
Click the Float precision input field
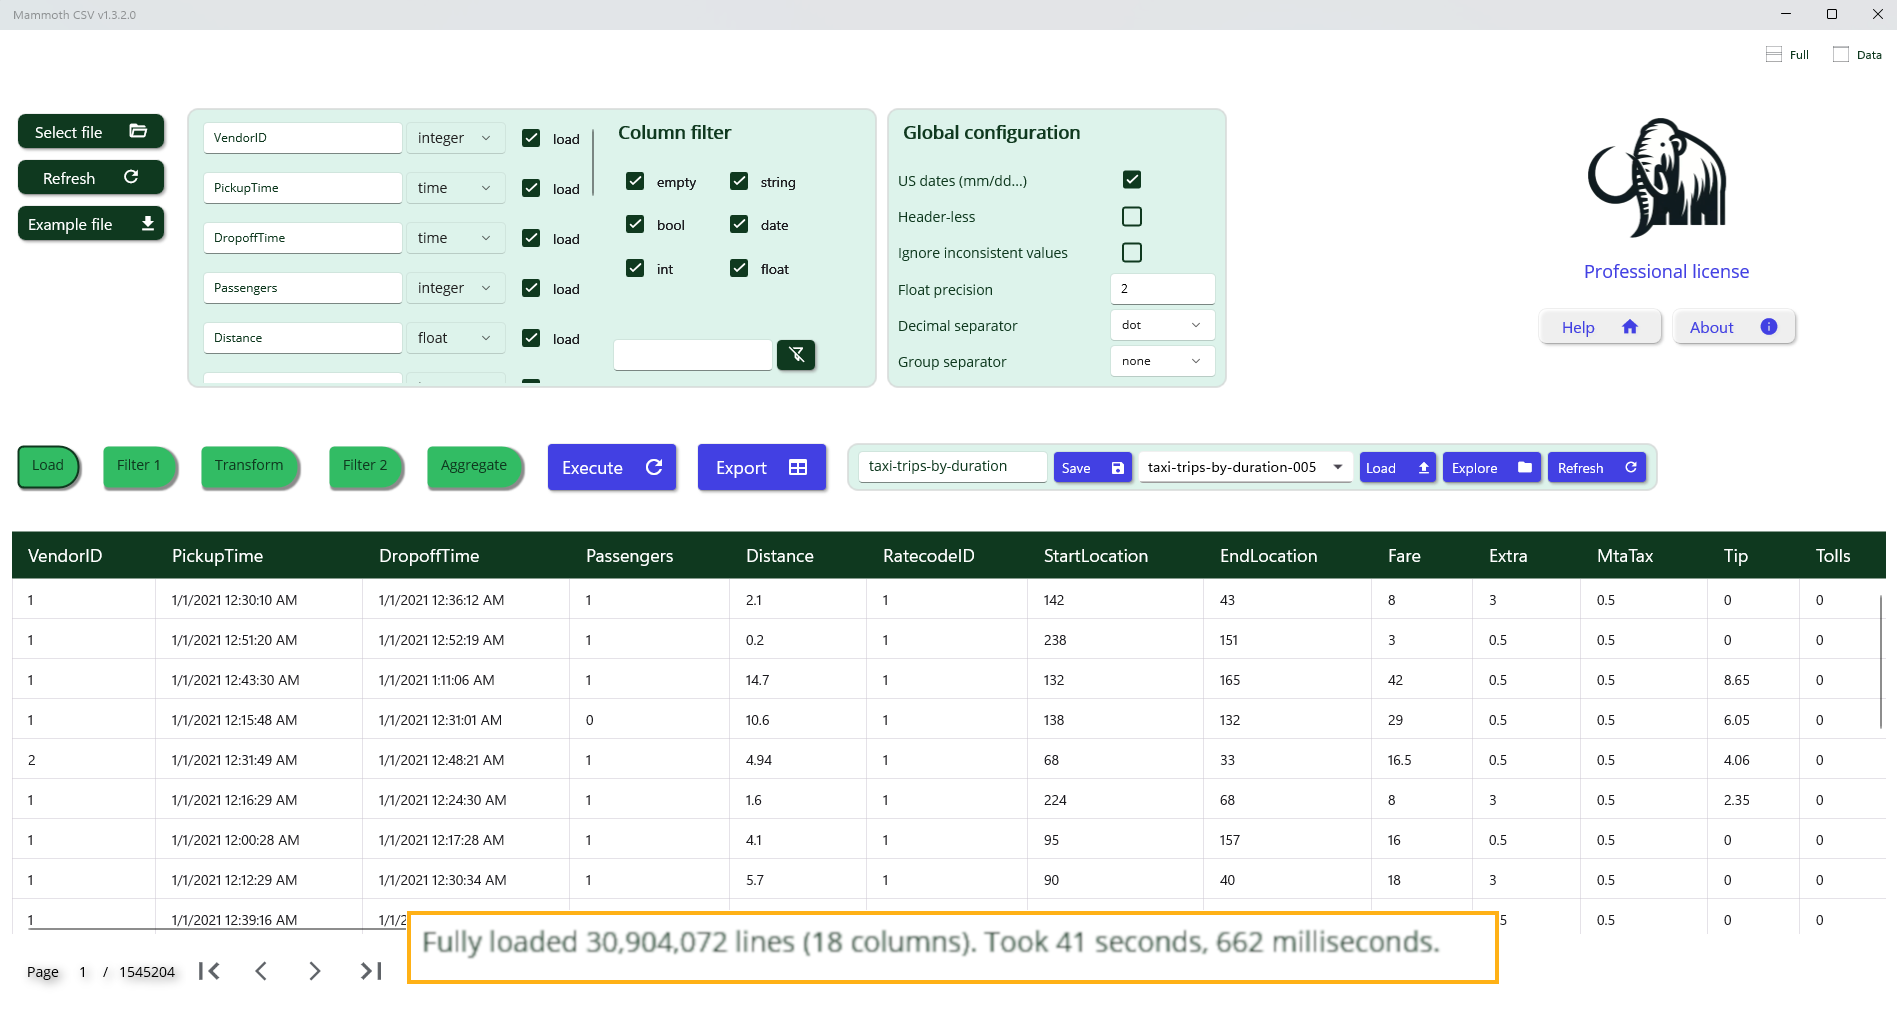click(x=1162, y=289)
